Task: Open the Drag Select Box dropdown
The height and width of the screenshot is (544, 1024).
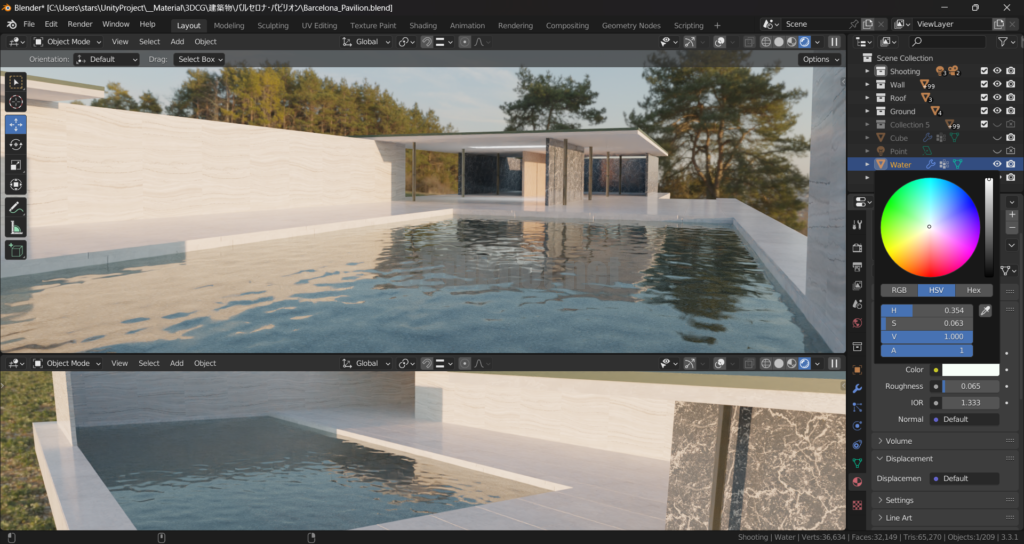Action: (199, 59)
